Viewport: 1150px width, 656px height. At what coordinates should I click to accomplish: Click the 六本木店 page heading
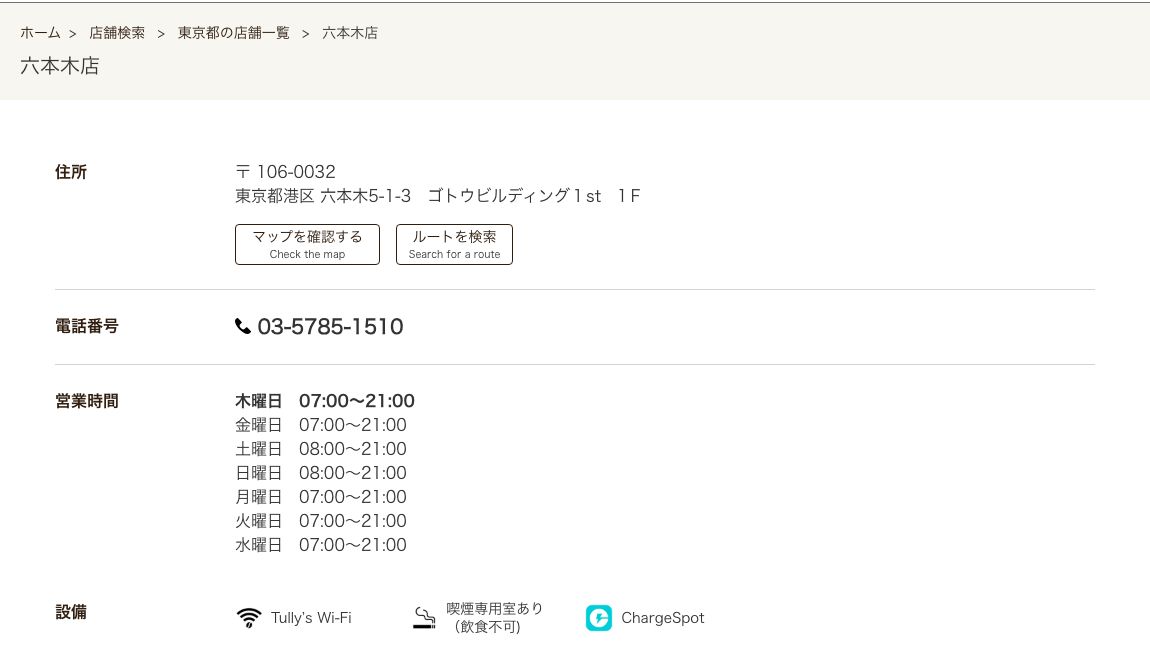tap(59, 66)
